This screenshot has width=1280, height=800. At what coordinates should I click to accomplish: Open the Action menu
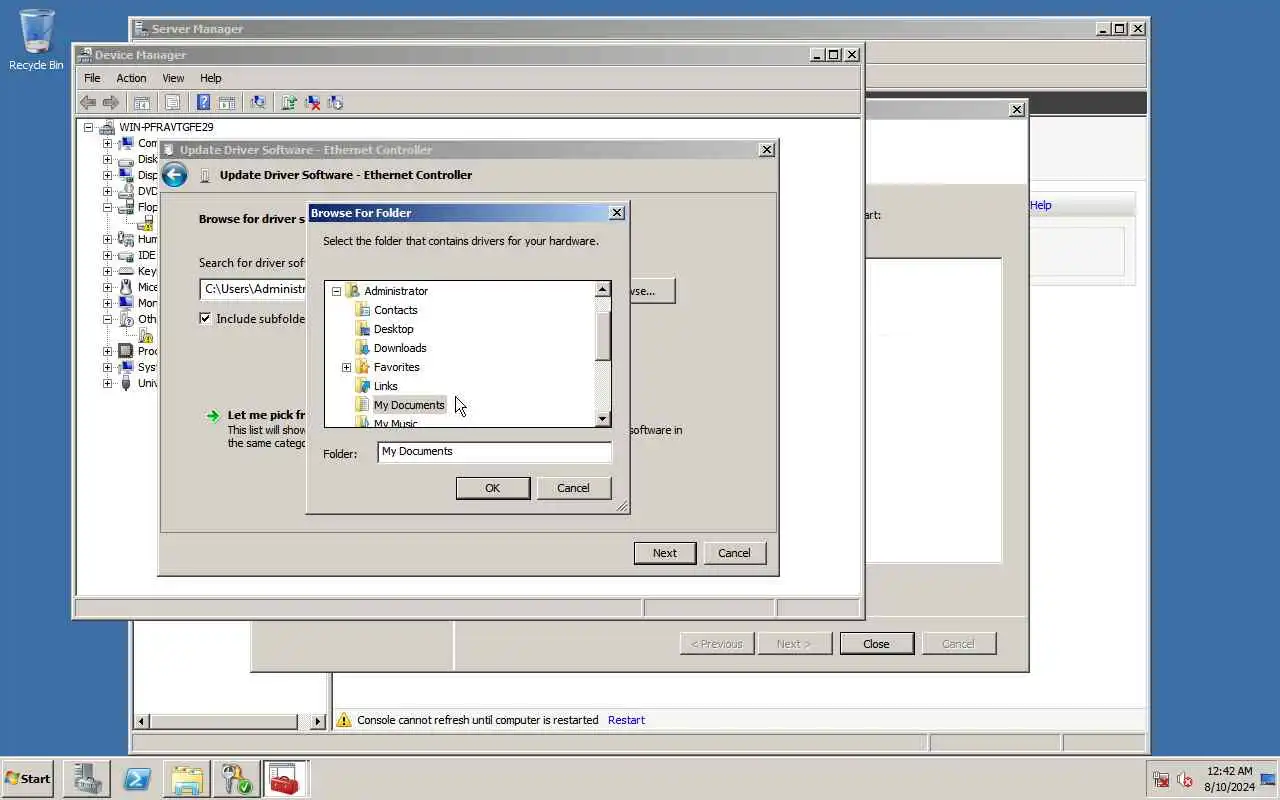[131, 78]
